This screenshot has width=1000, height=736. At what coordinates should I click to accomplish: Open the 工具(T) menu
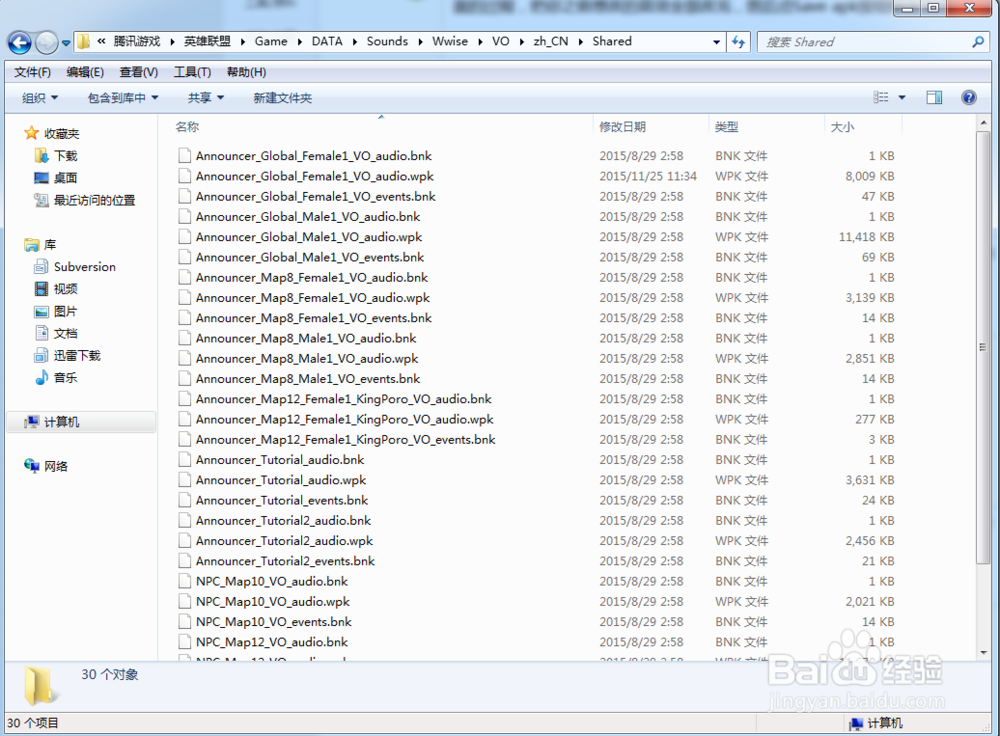(x=193, y=72)
